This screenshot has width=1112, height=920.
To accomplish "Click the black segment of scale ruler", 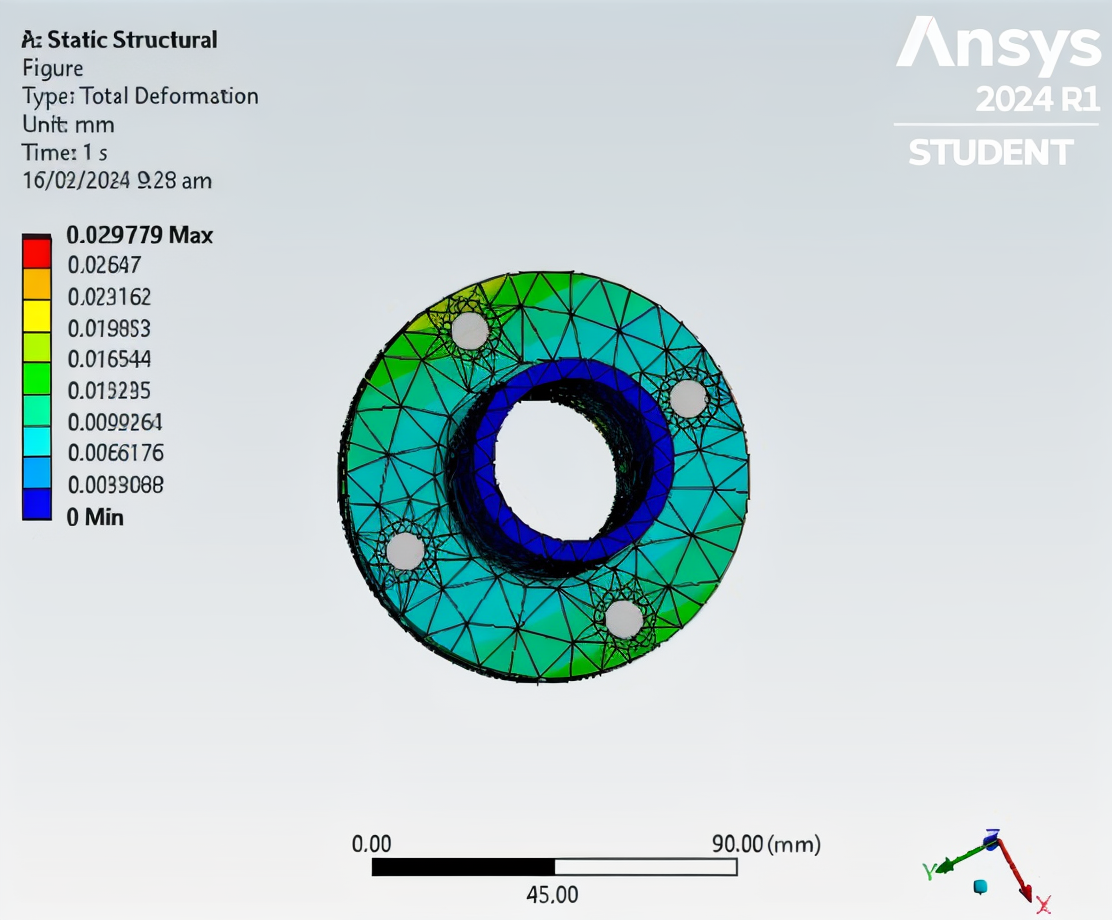I will [x=462, y=866].
